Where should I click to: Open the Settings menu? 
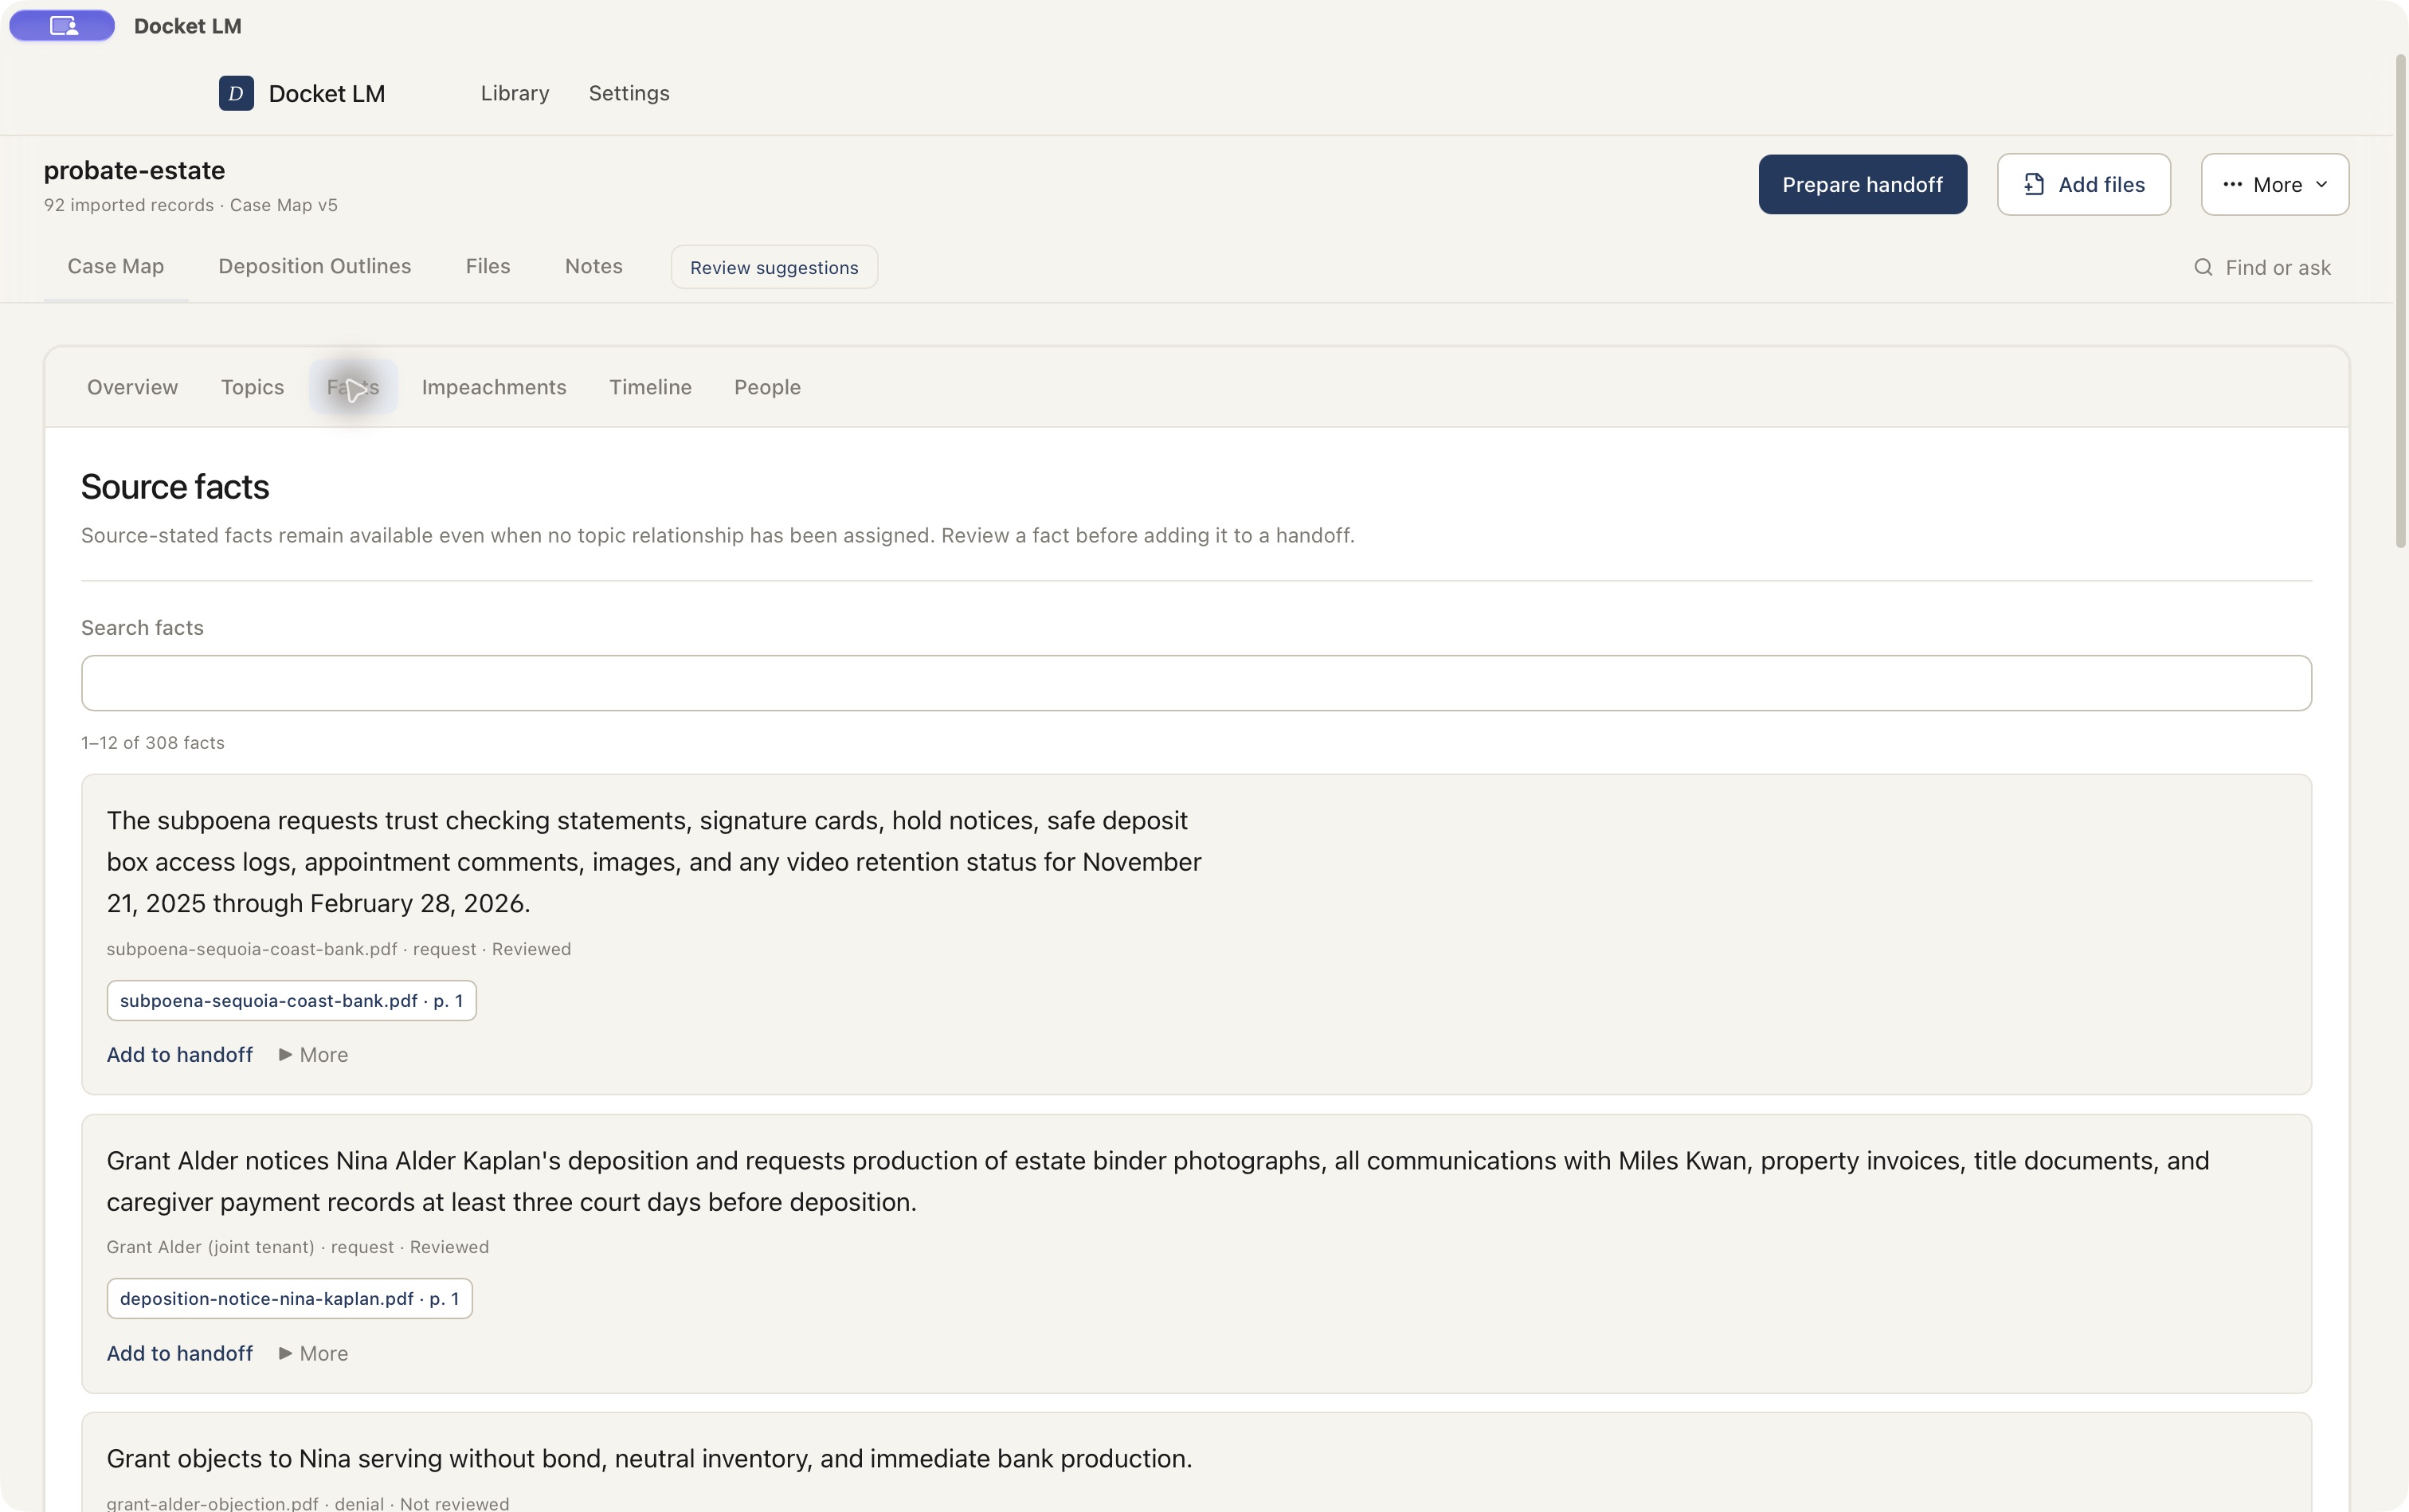click(x=629, y=93)
